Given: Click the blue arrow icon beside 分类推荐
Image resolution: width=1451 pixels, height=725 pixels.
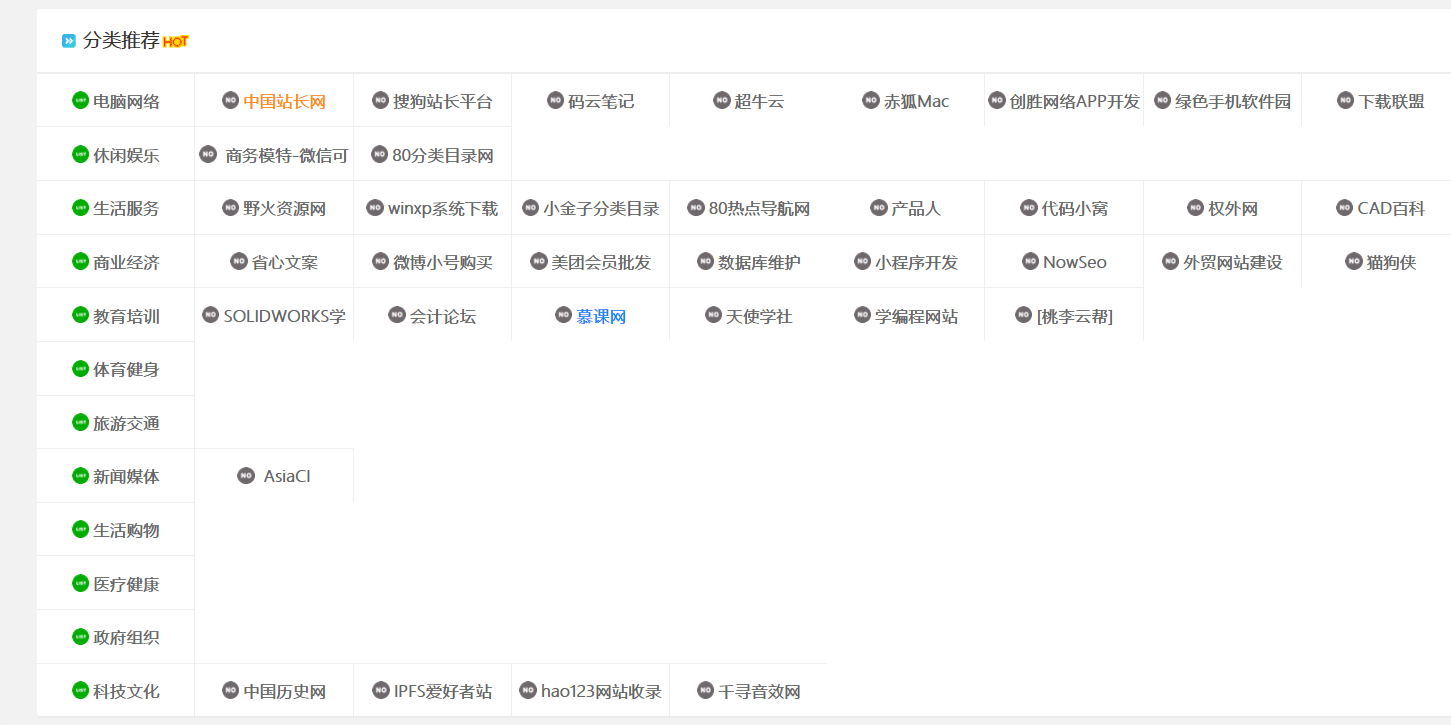Looking at the screenshot, I should (x=69, y=41).
